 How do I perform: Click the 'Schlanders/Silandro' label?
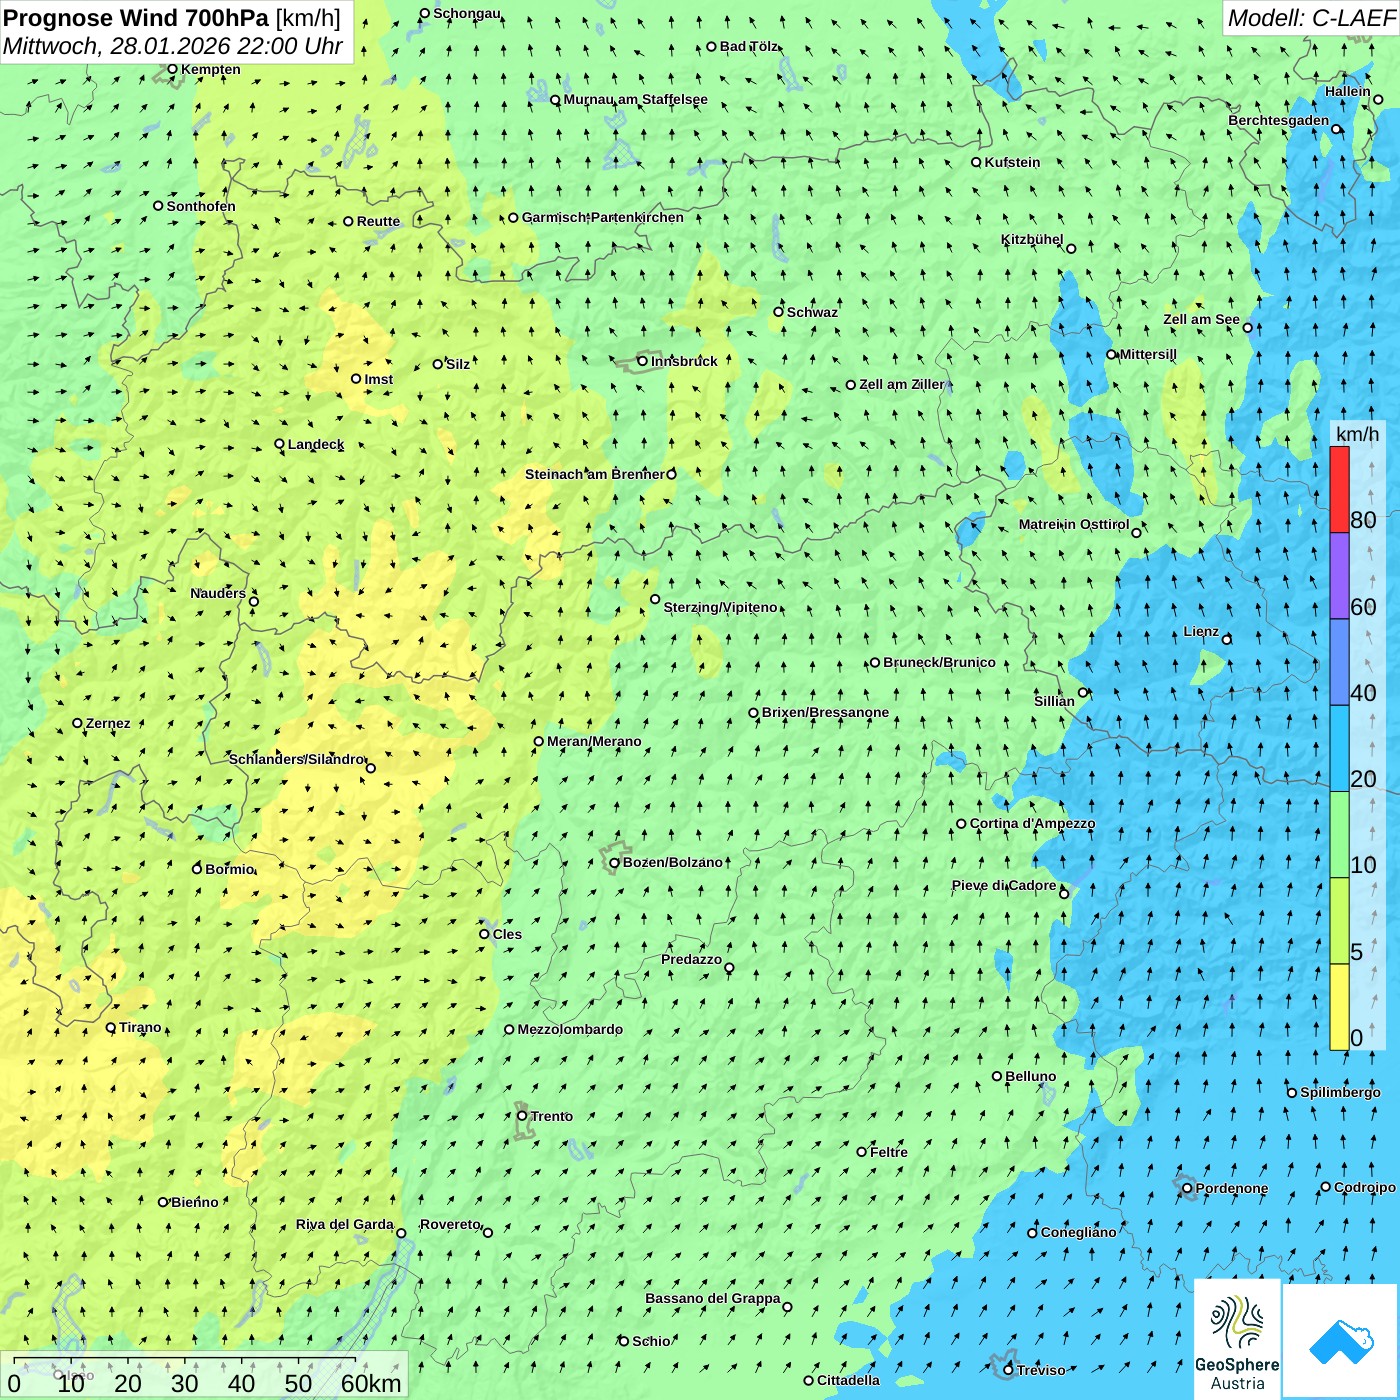[297, 759]
